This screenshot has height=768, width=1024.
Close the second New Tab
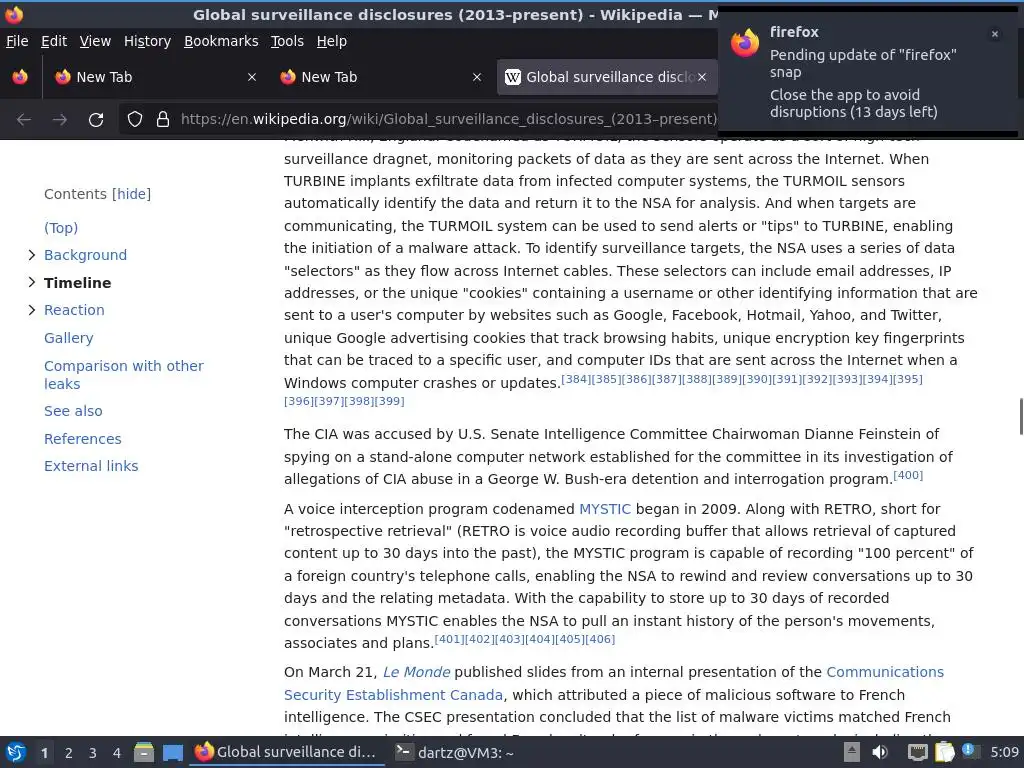pyautogui.click(x=477, y=77)
